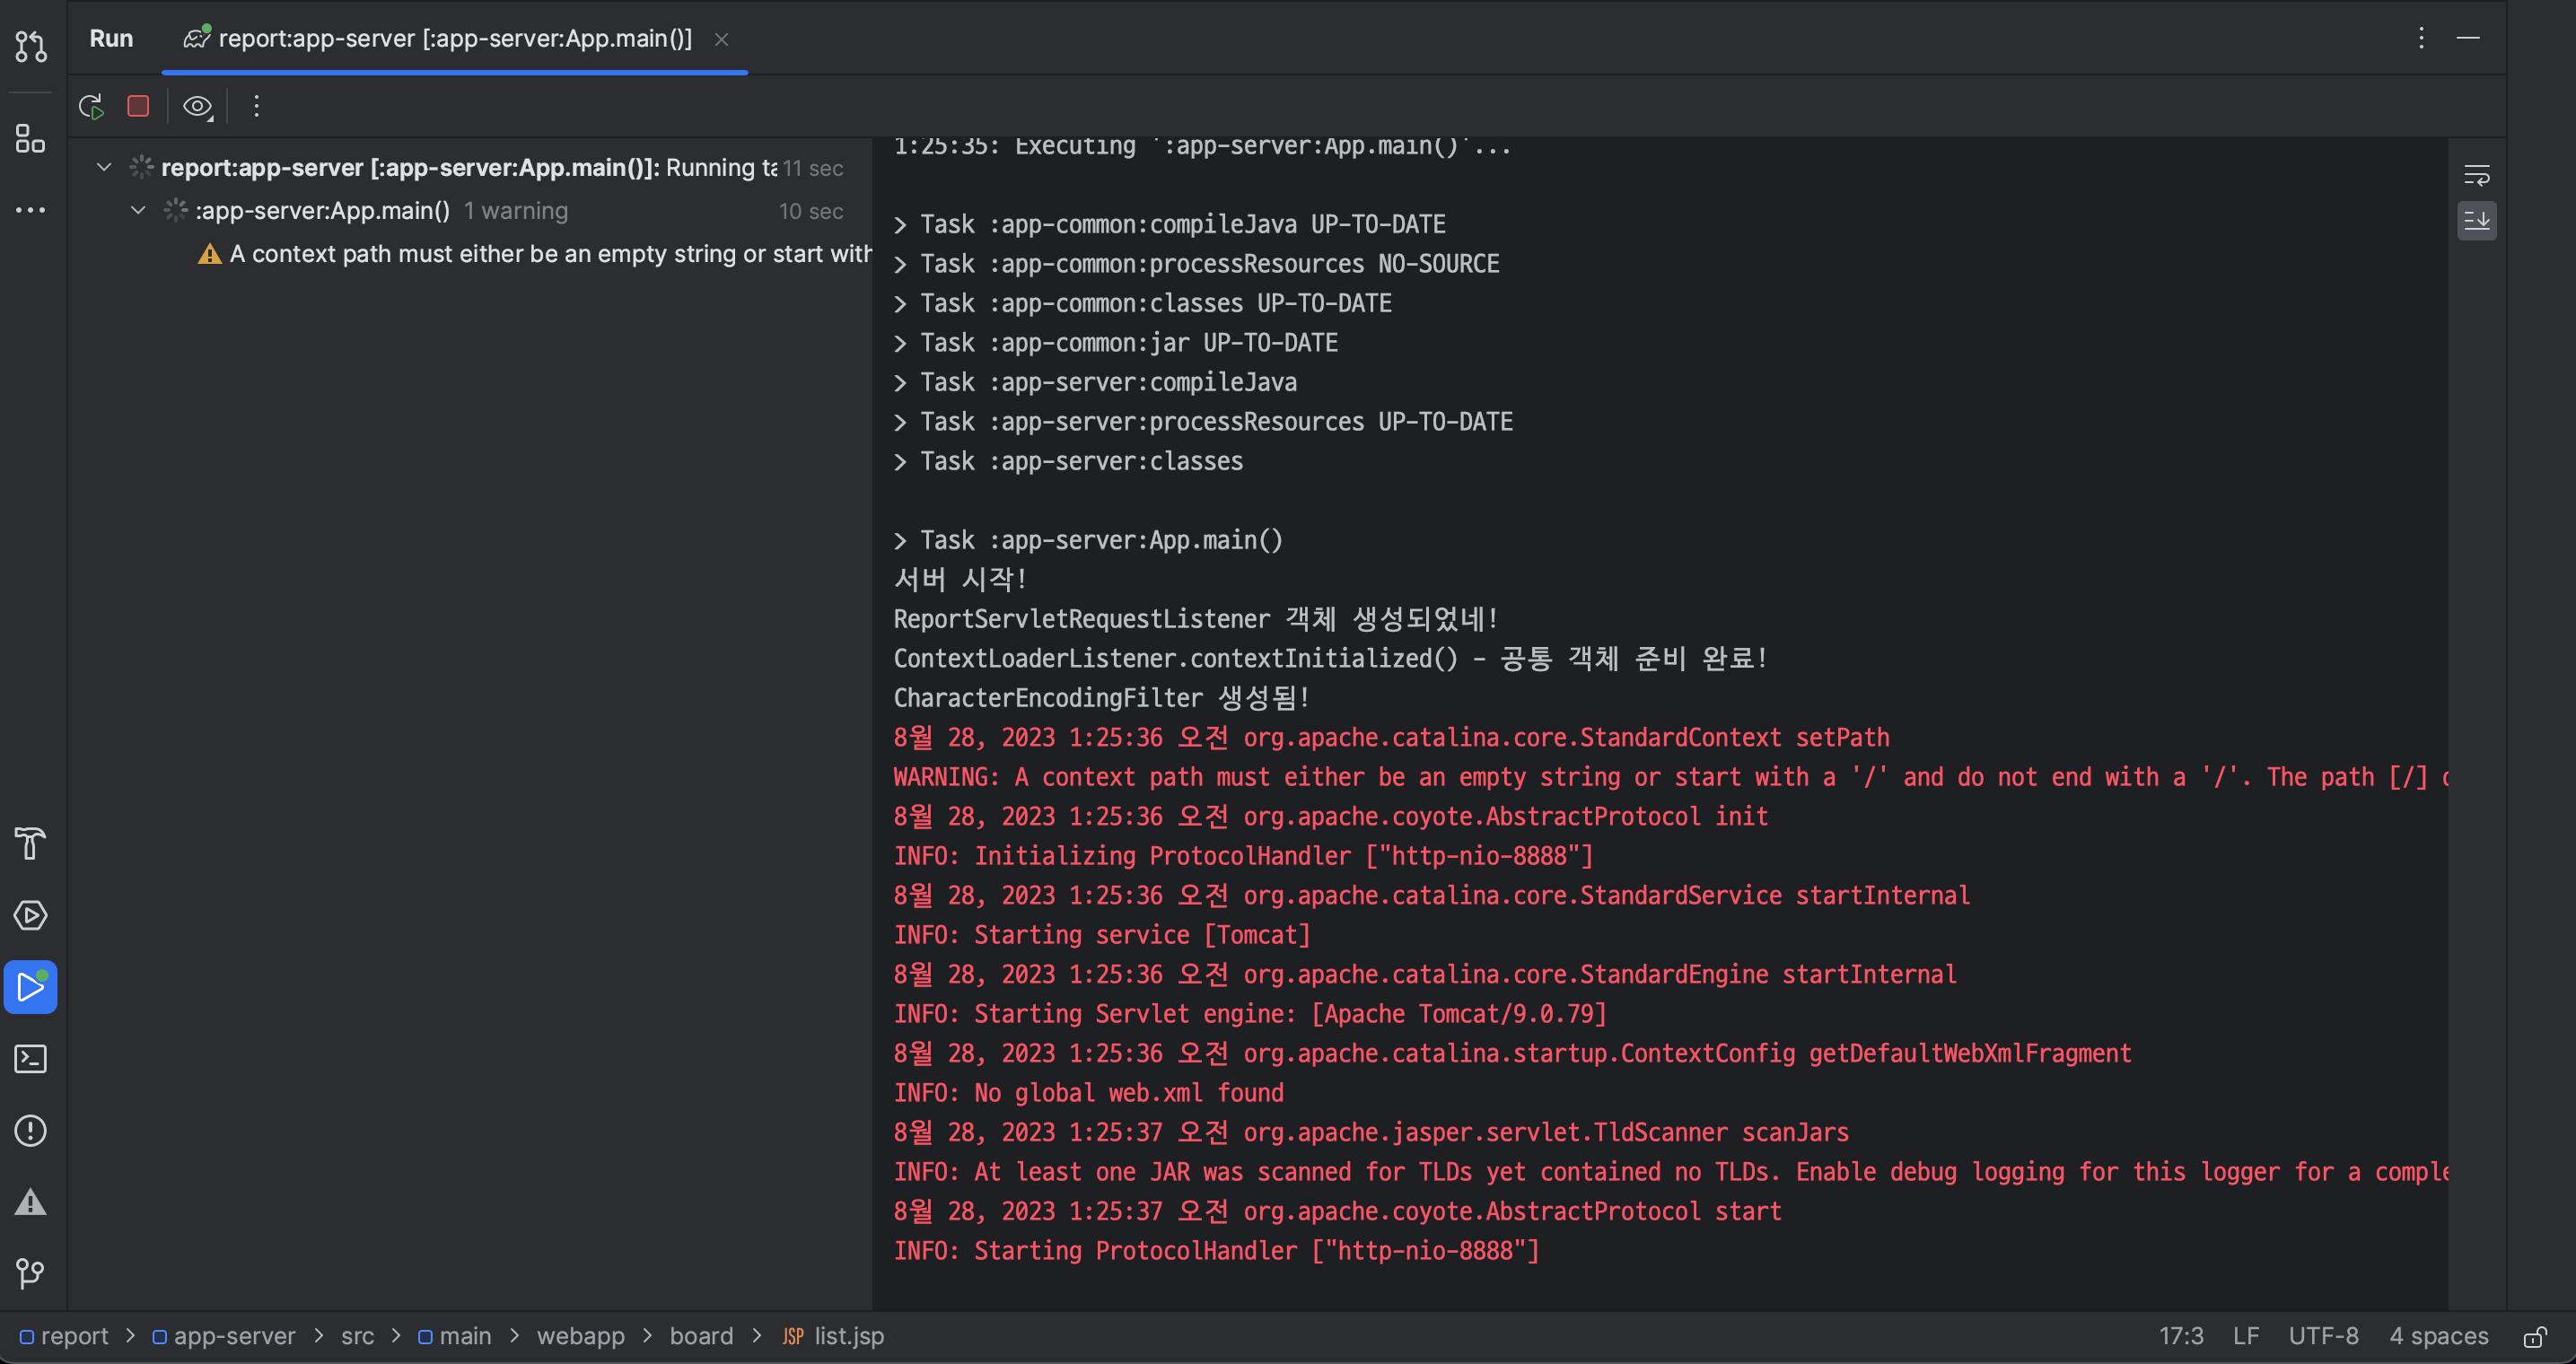This screenshot has width=2576, height=1364.
Task: Expand the Task :app-common:compileJava console fold
Action: point(900,225)
